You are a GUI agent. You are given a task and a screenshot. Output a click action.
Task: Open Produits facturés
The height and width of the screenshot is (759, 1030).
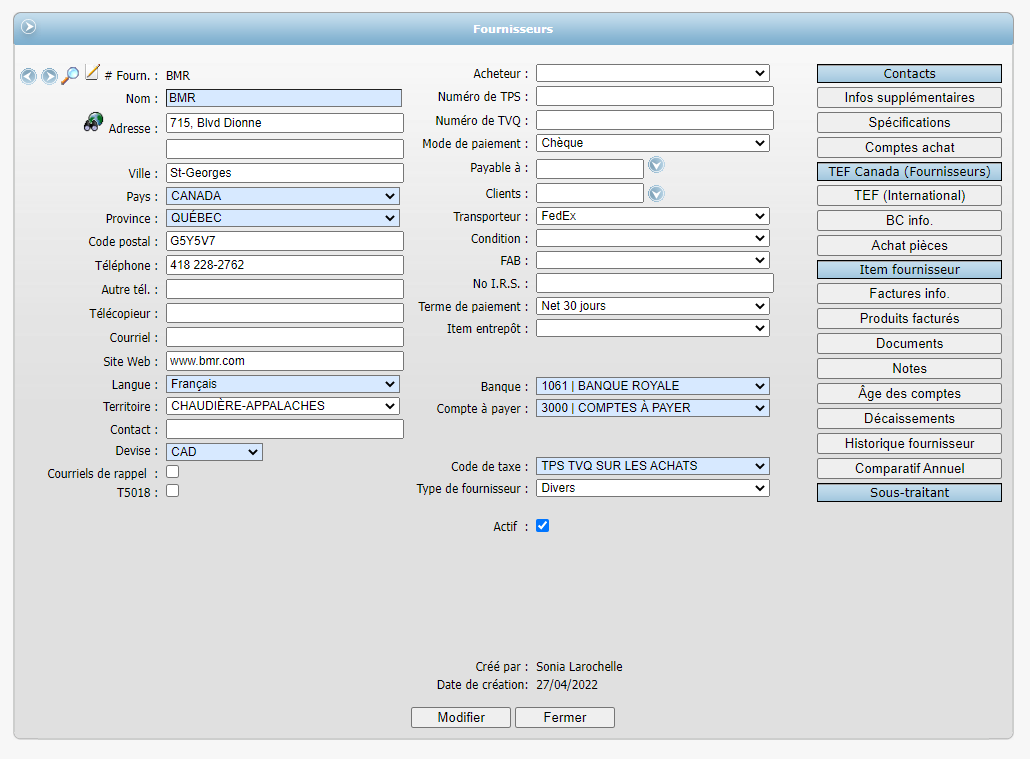coord(909,319)
